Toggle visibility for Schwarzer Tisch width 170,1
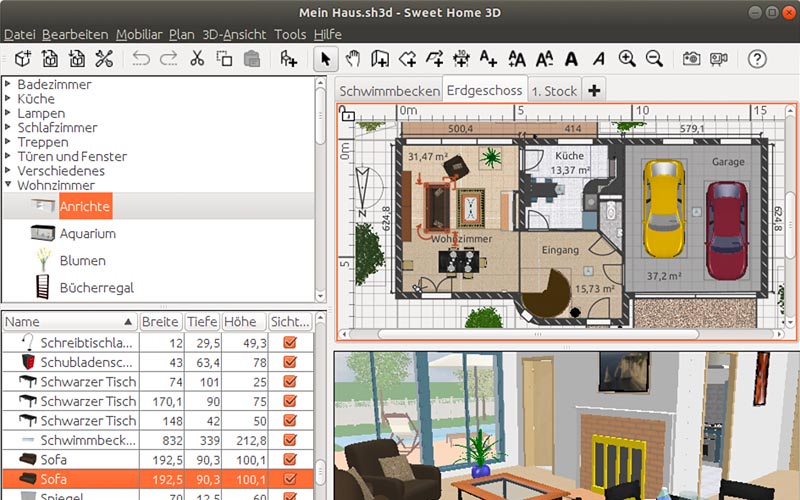This screenshot has width=800, height=500. coord(290,401)
